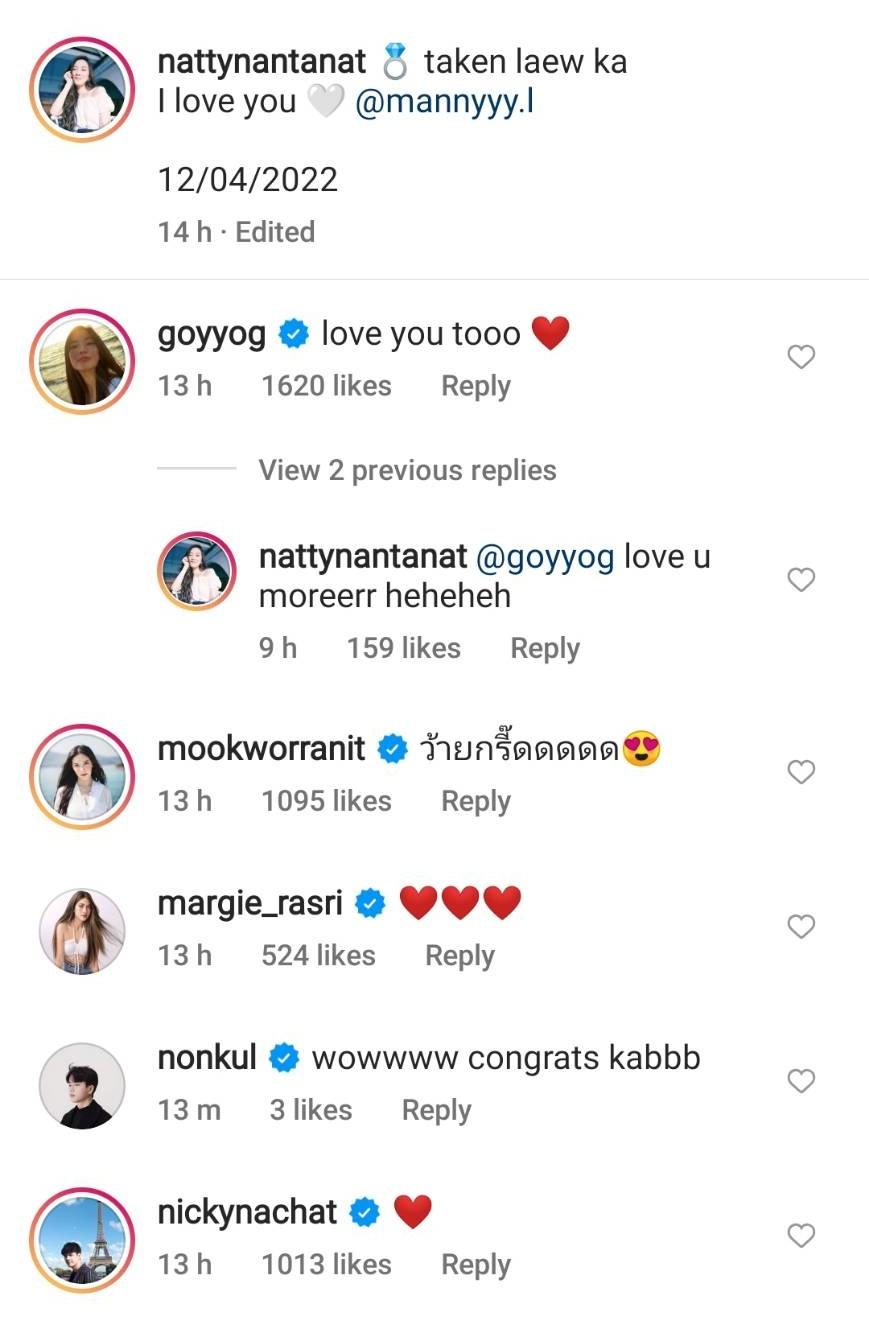View the 1620 likes on goyyog's comment
The image size is (869, 1321).
tap(326, 386)
